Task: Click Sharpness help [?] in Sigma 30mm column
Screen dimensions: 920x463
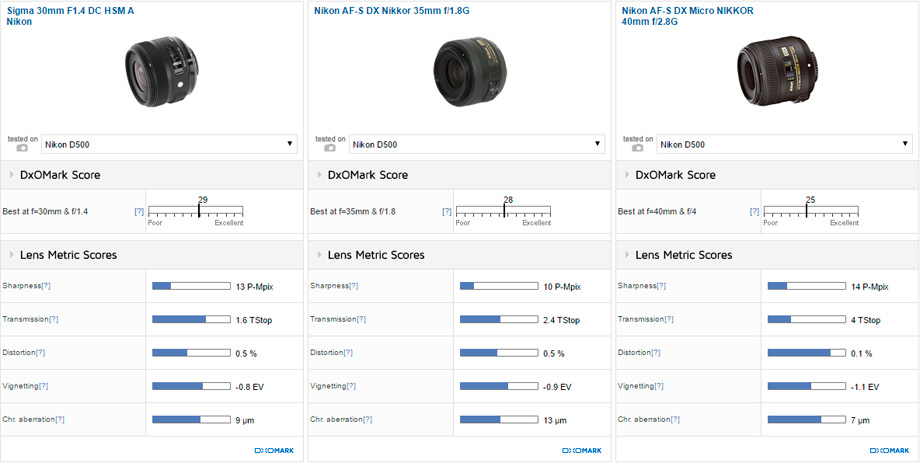Action: click(46, 286)
